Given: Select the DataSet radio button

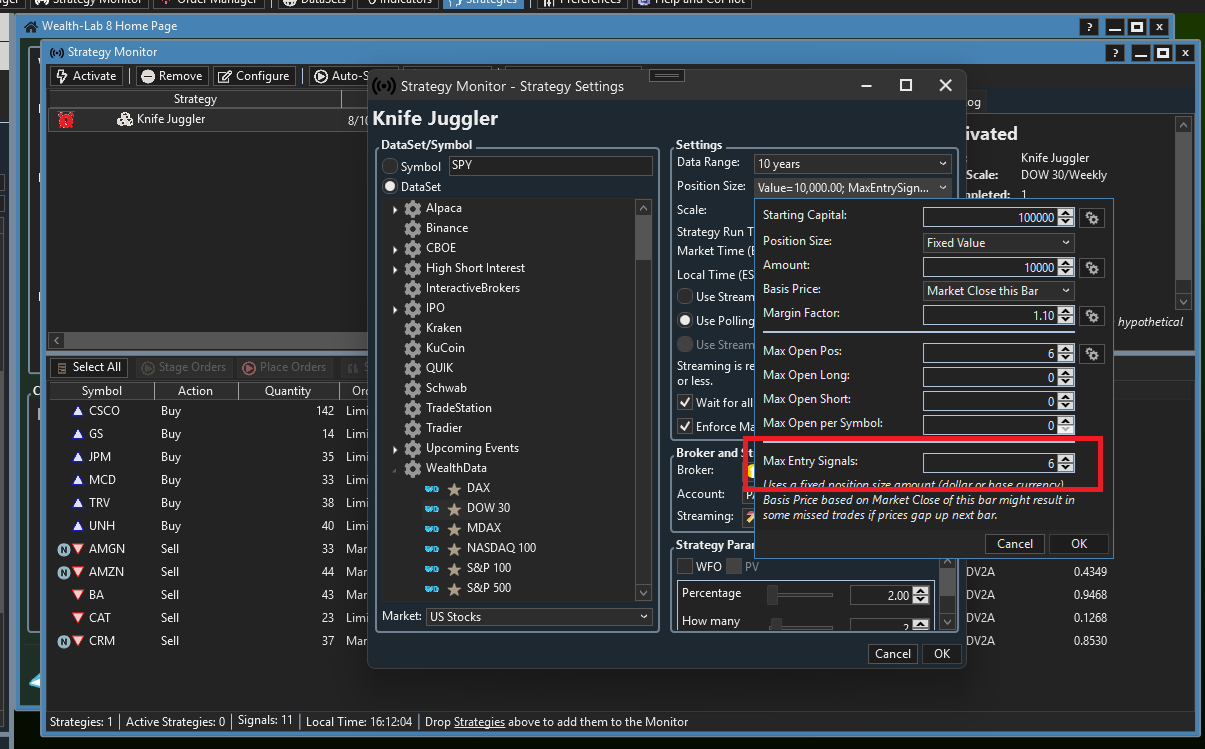Looking at the screenshot, I should tap(390, 187).
